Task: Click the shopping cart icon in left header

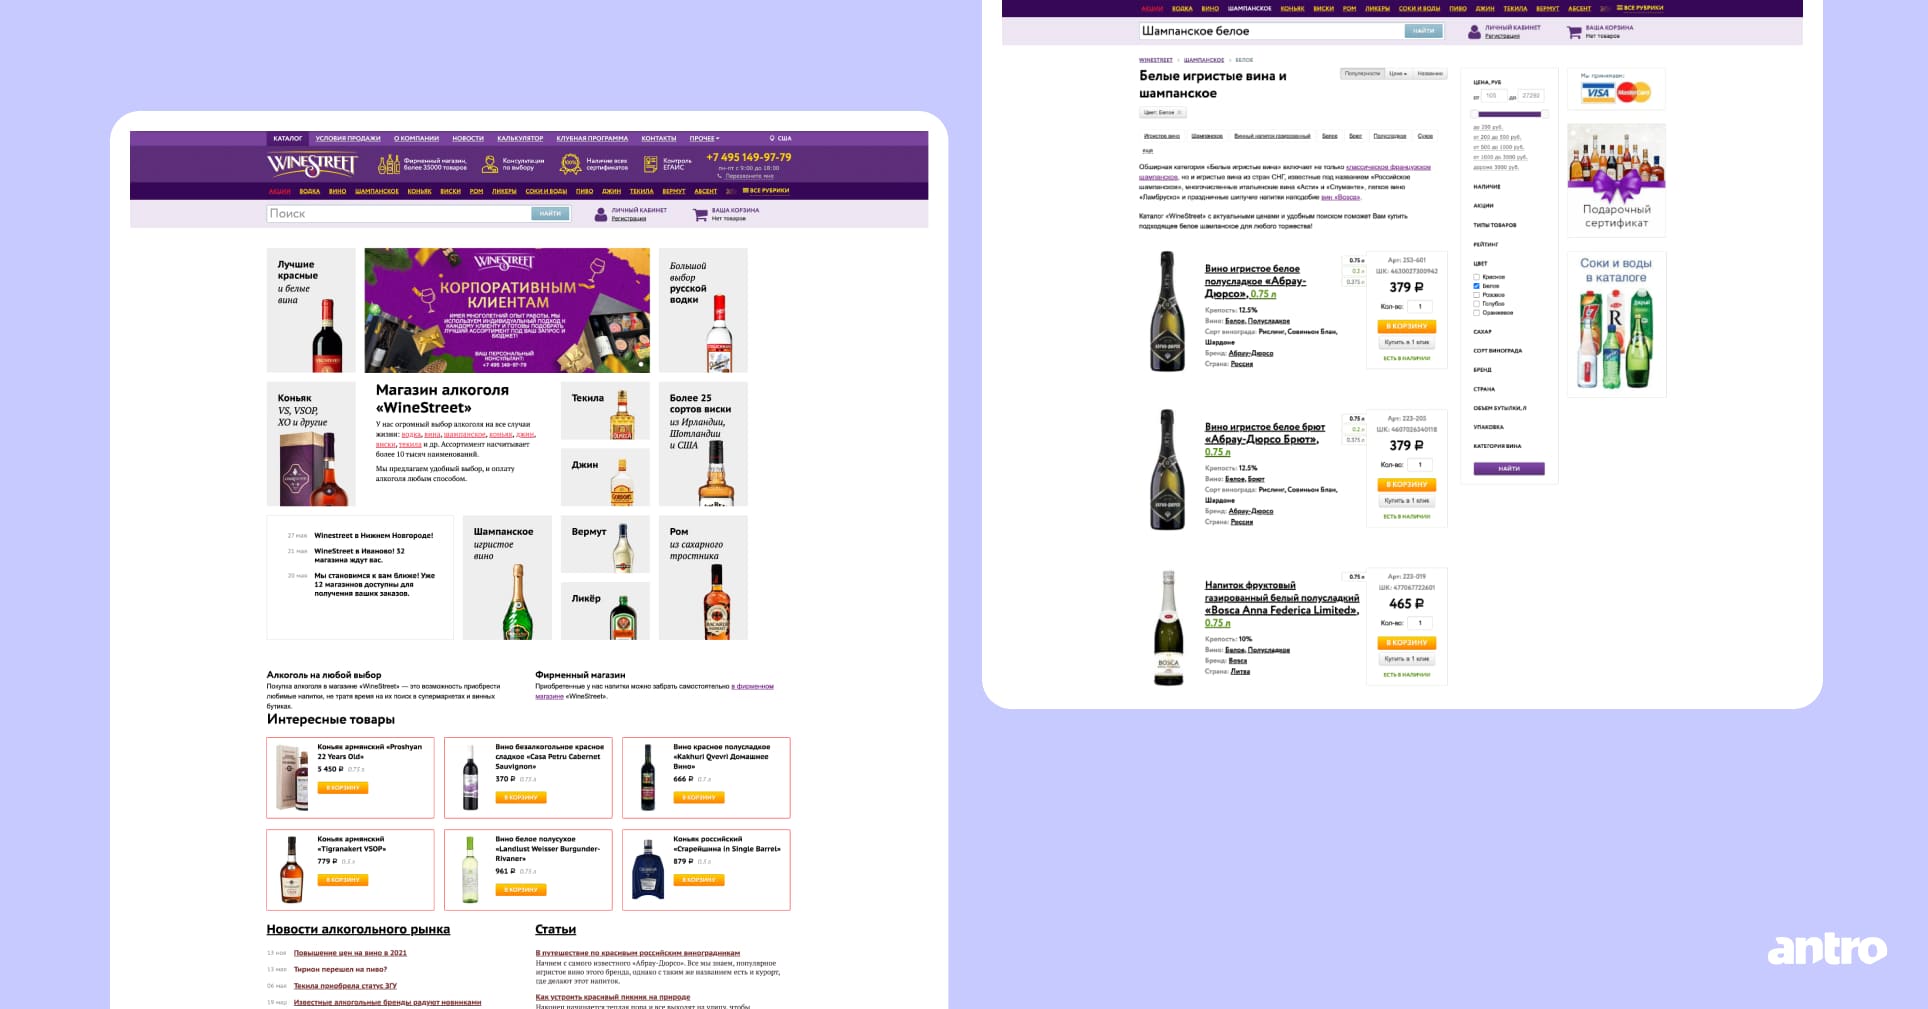Action: 700,214
